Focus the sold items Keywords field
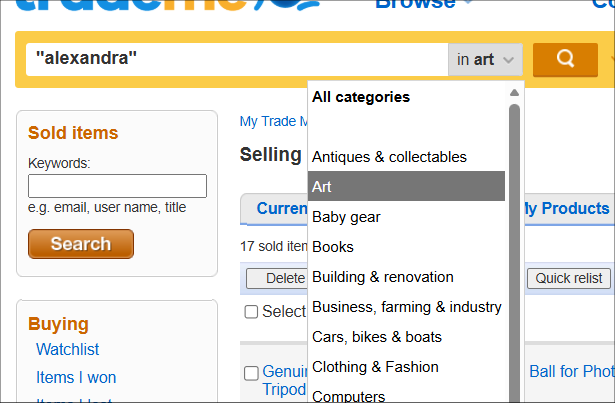 (x=117, y=186)
